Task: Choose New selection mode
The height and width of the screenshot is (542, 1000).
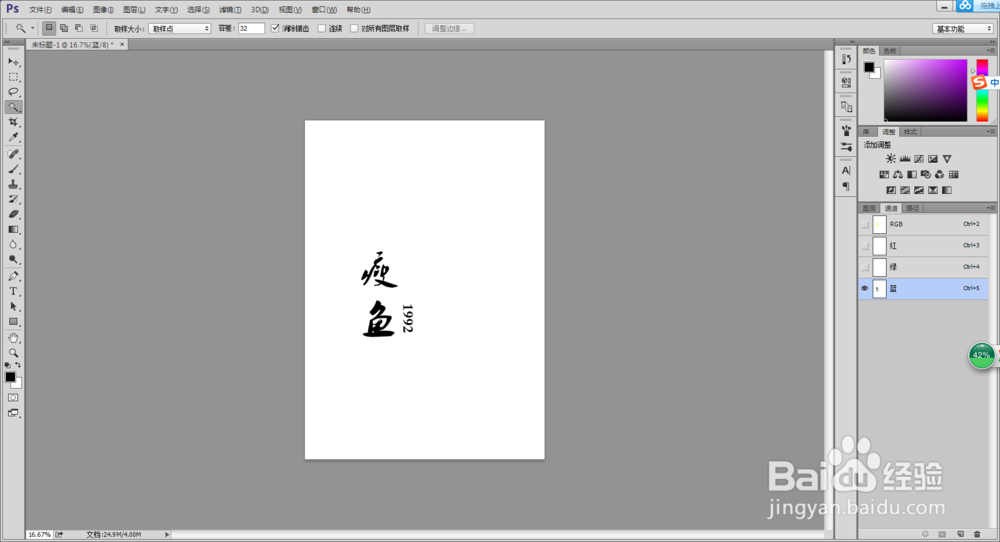Action: pos(49,28)
